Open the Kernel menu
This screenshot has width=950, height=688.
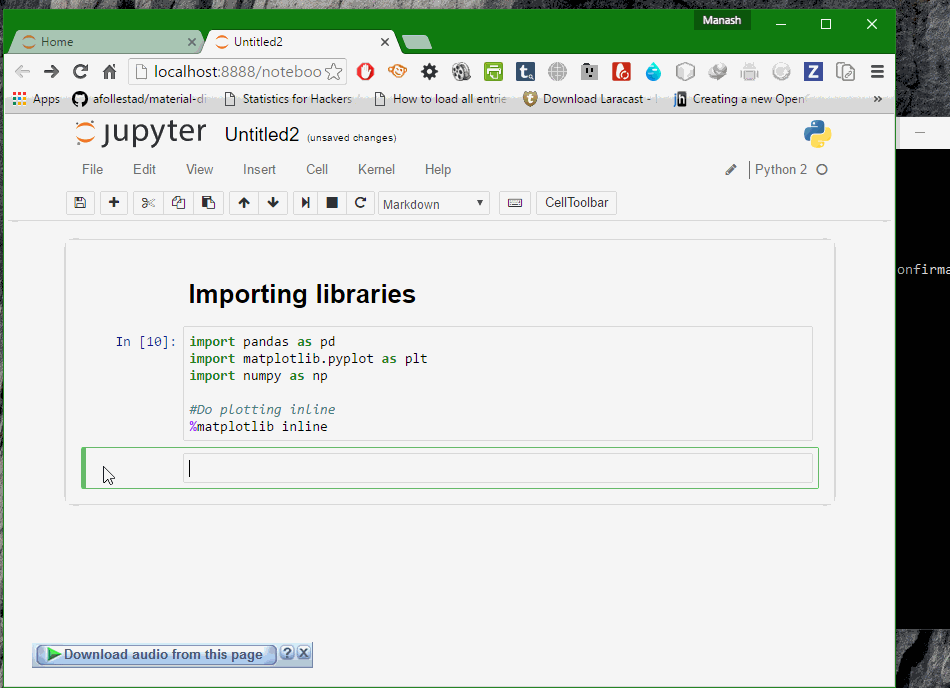click(x=376, y=170)
